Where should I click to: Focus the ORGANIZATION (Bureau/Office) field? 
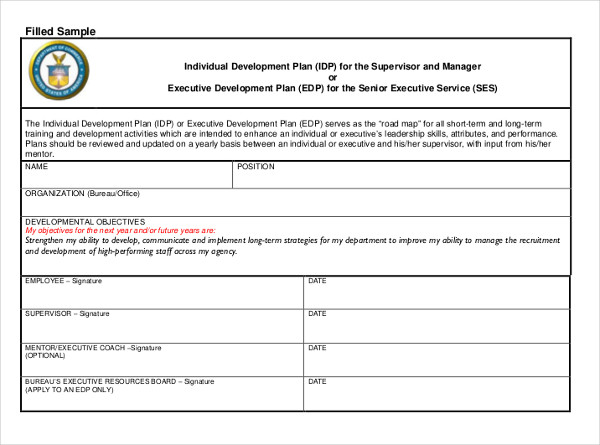coord(296,203)
